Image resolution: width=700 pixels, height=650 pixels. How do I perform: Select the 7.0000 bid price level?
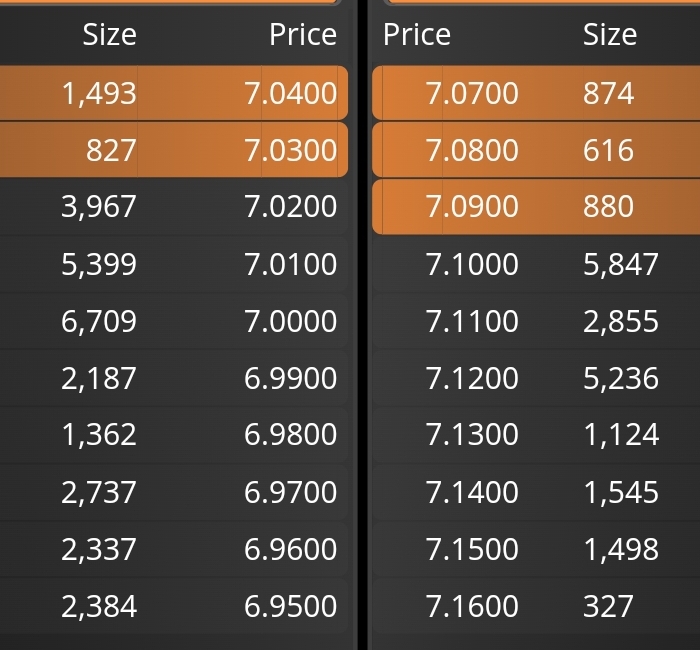coord(174,321)
